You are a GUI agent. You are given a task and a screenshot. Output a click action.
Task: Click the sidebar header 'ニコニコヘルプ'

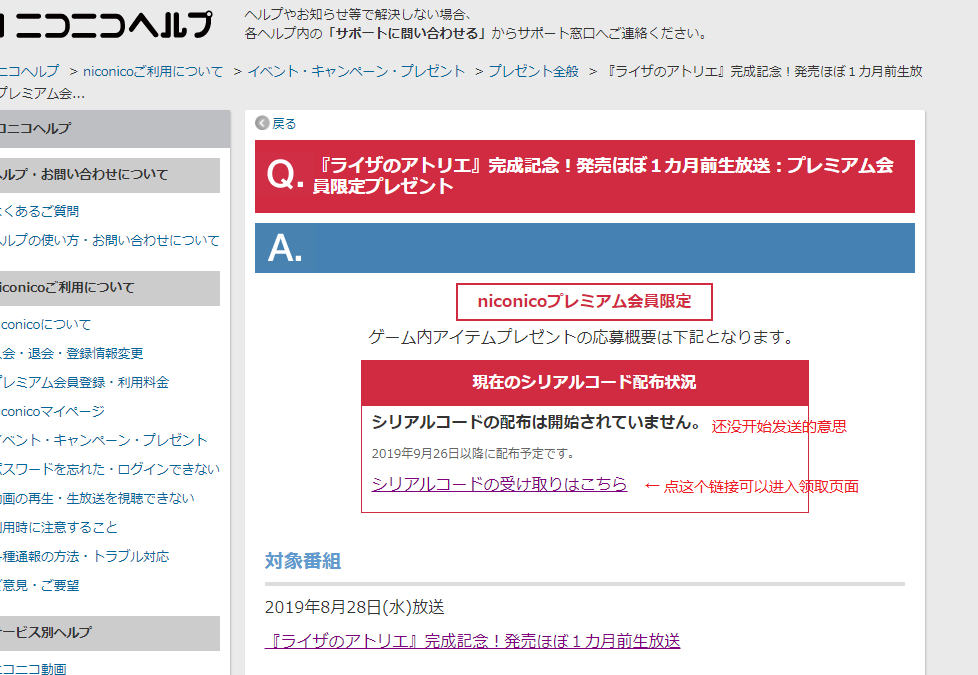[x=115, y=129]
